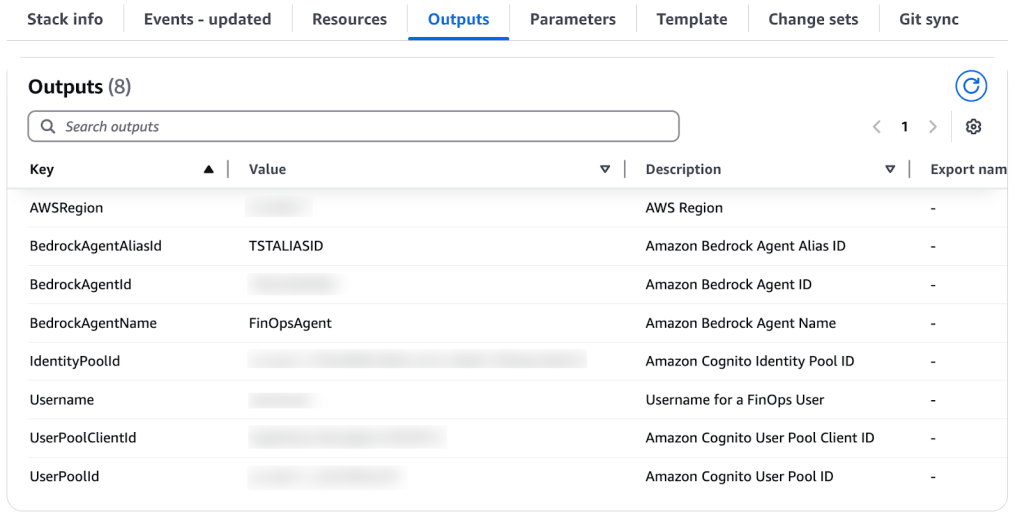This screenshot has height=517, width=1022.
Task: Open the Template tab
Action: click(692, 19)
